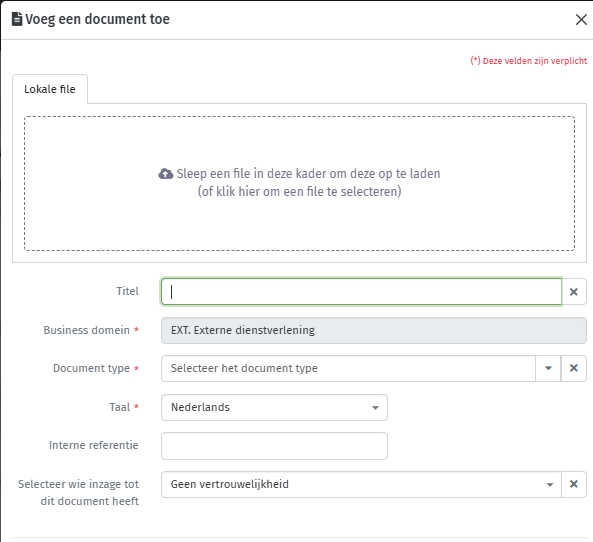Click the cloud upload icon in the drop area
This screenshot has height=542, width=593.
point(166,174)
